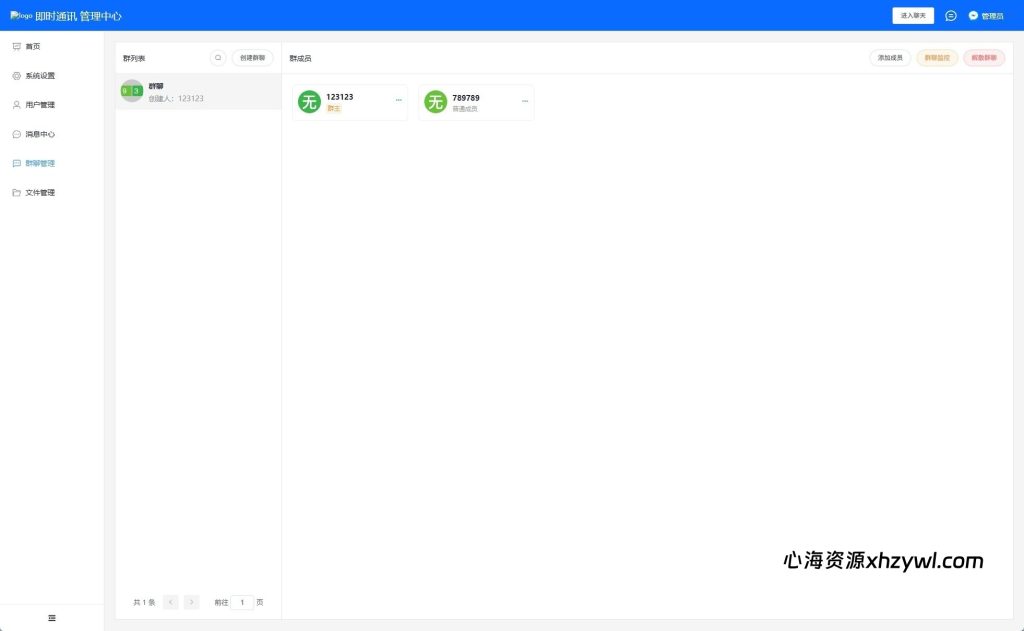Collapse the sidebar using the bottom menu icon
This screenshot has width=1024, height=631.
[52, 618]
